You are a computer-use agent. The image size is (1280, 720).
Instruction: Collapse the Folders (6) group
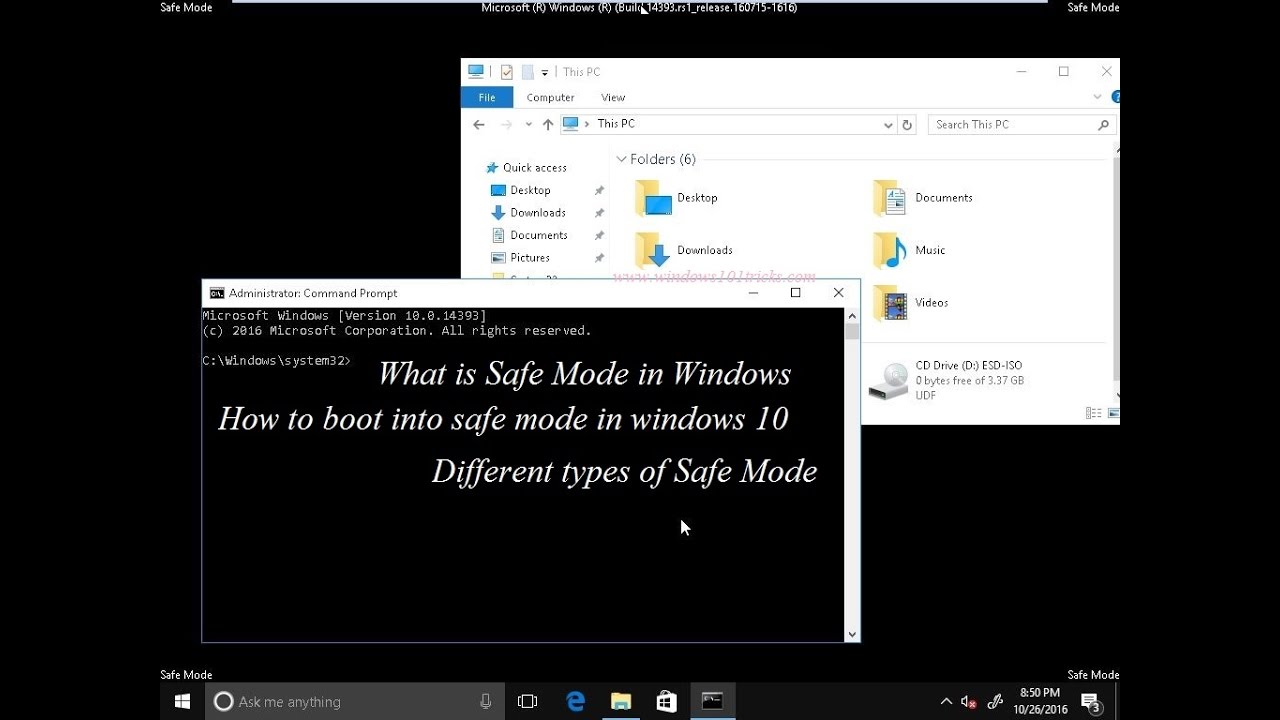pyautogui.click(x=621, y=159)
